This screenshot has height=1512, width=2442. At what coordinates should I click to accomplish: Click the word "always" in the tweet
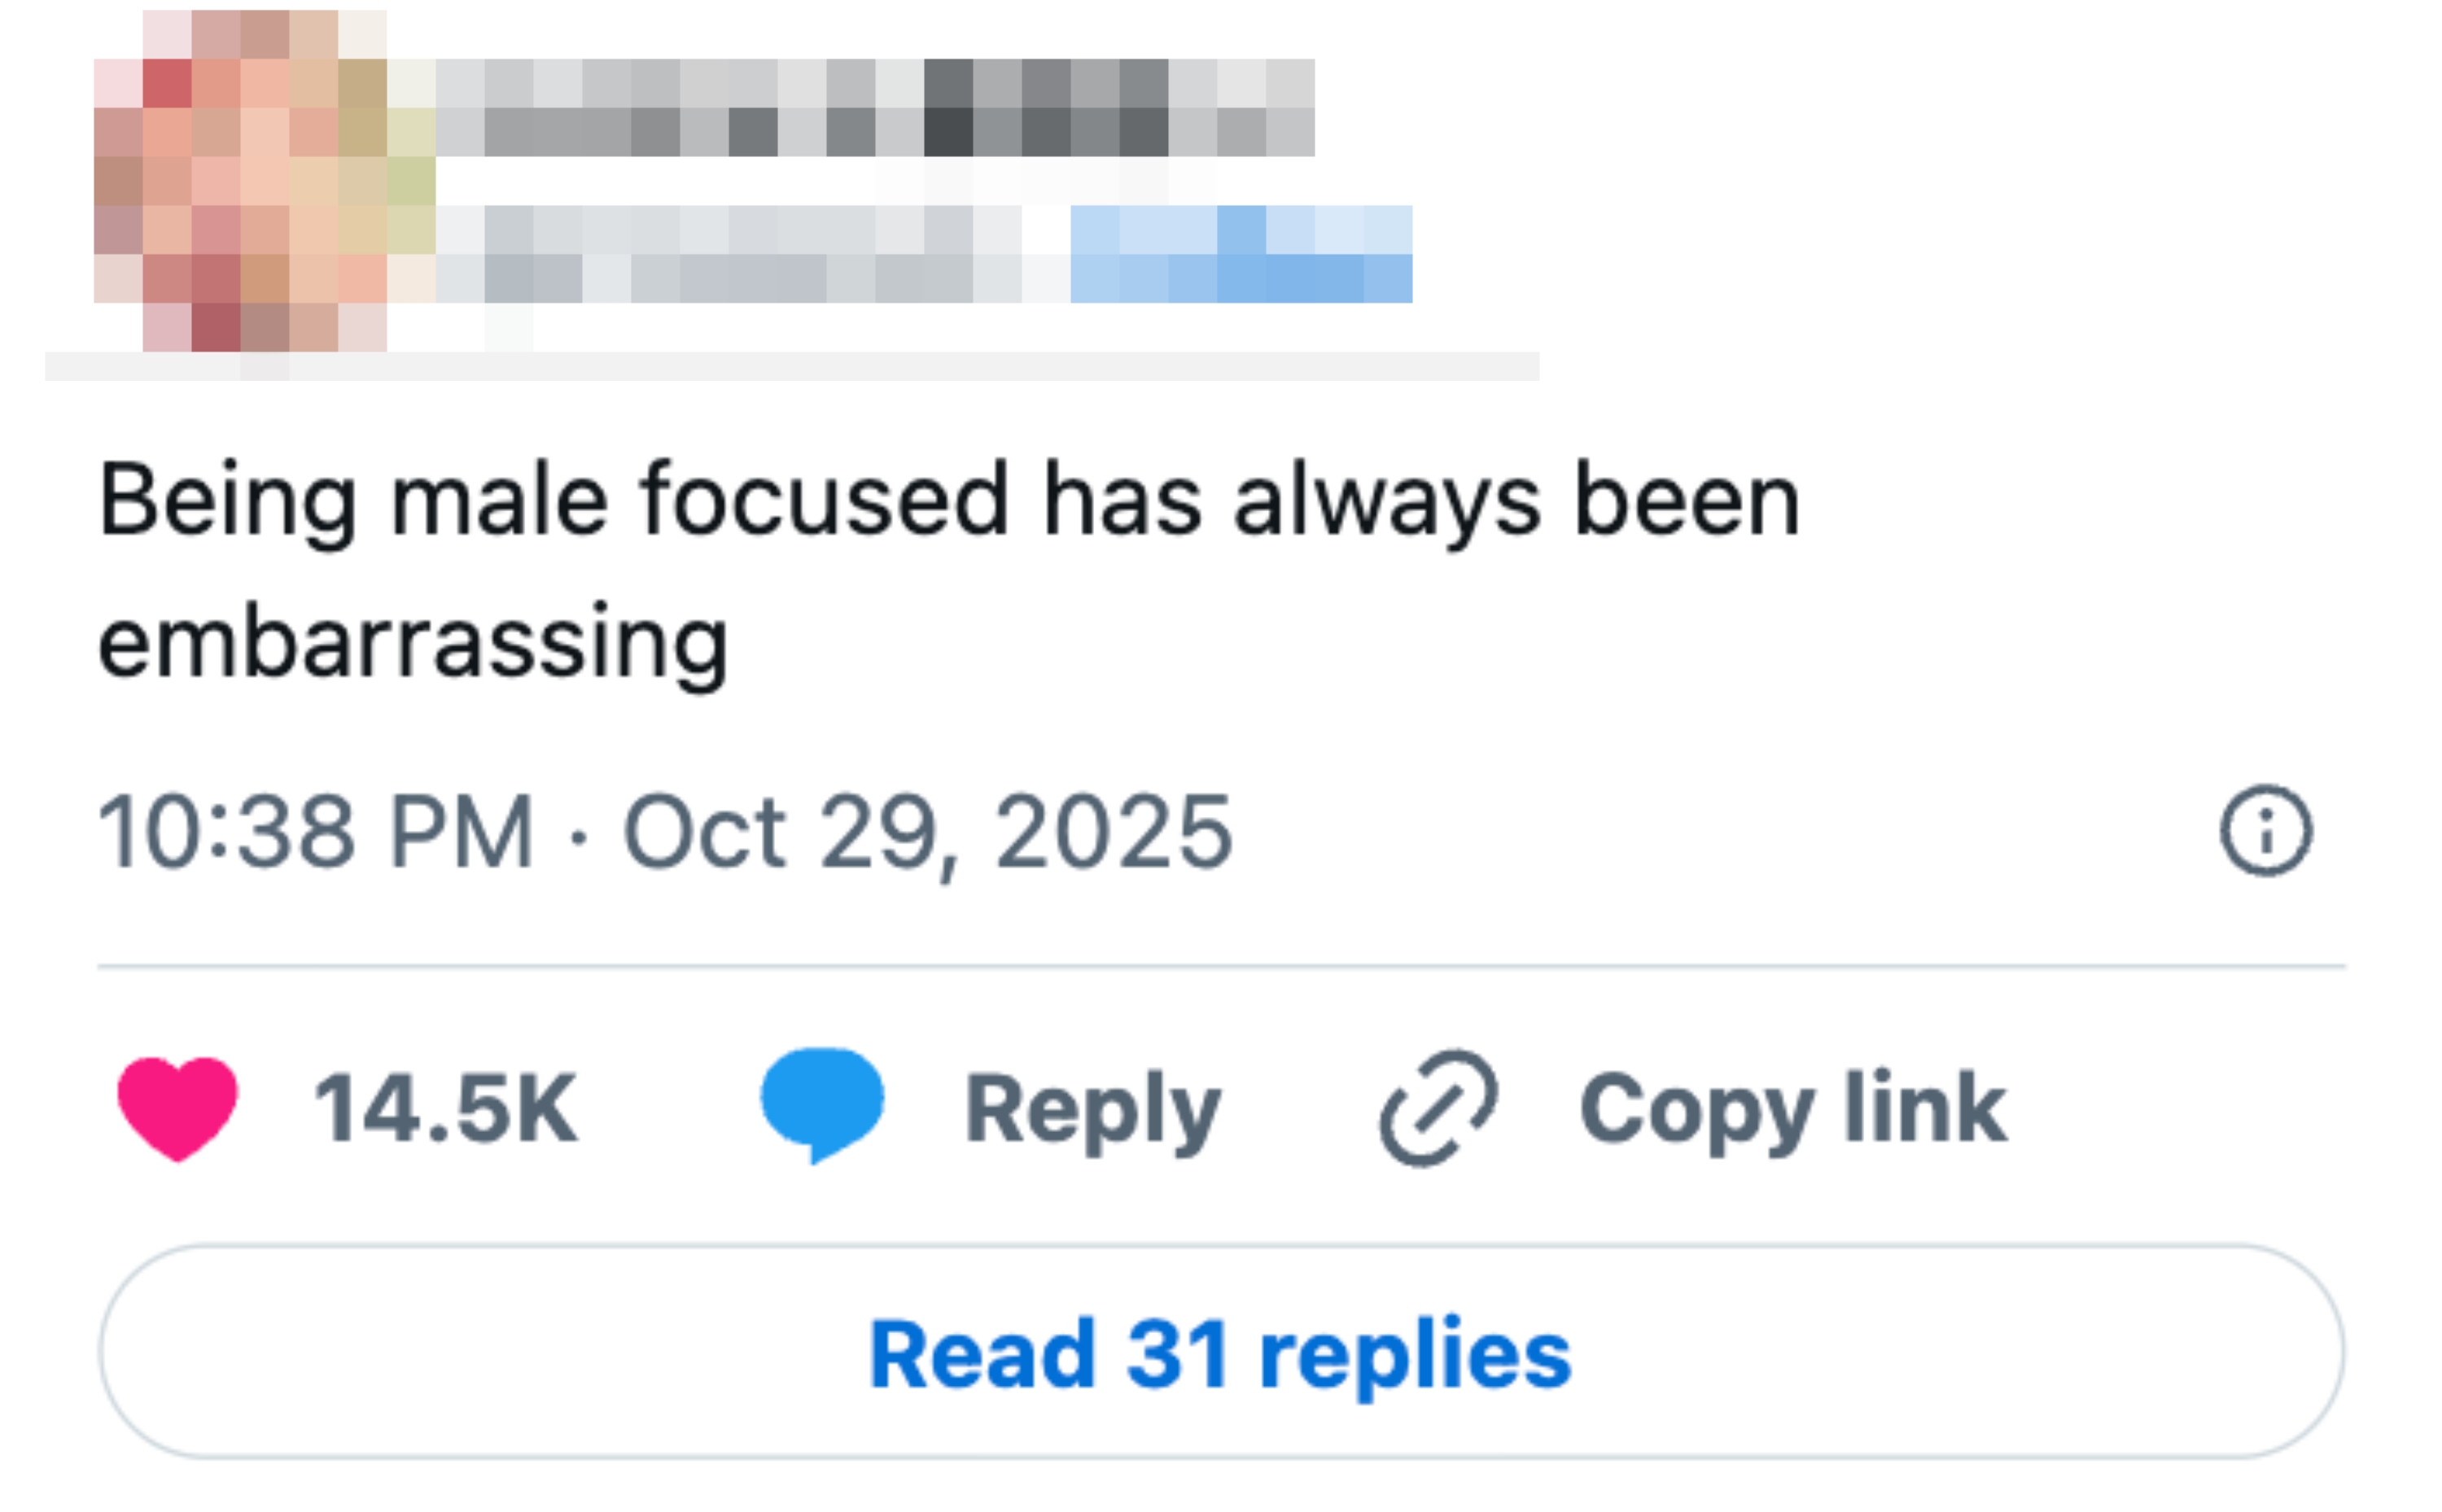click(1387, 500)
